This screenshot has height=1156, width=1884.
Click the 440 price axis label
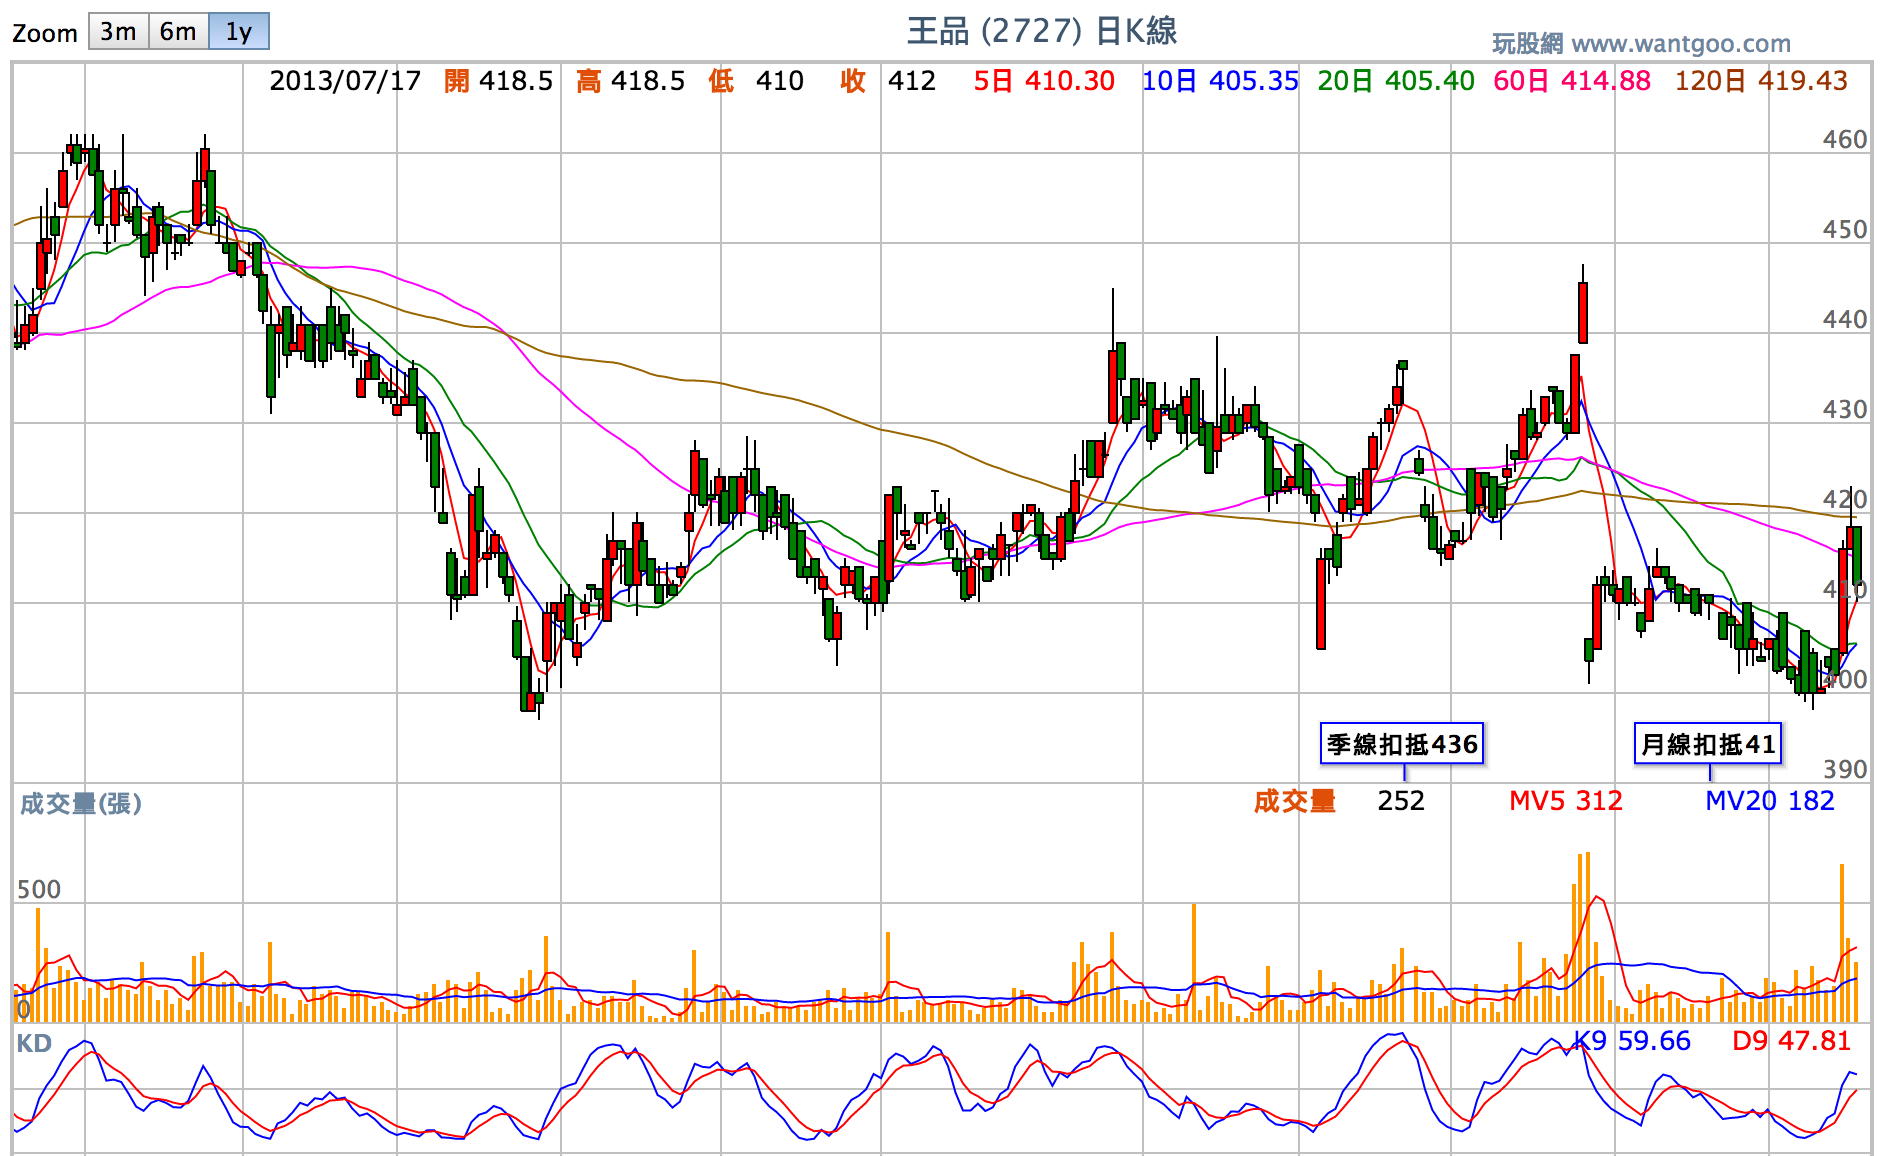click(x=1845, y=320)
